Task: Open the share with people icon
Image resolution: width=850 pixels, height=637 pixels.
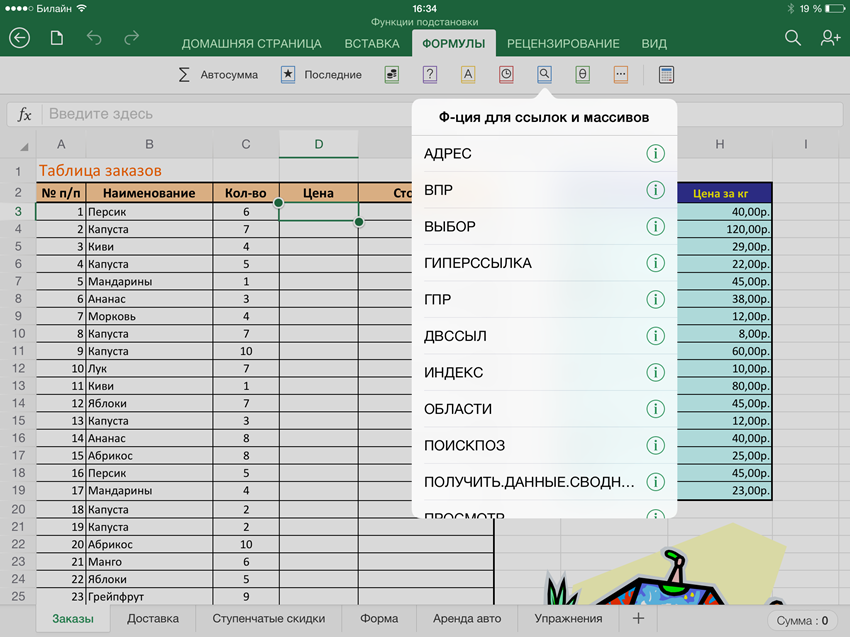Action: [x=830, y=38]
